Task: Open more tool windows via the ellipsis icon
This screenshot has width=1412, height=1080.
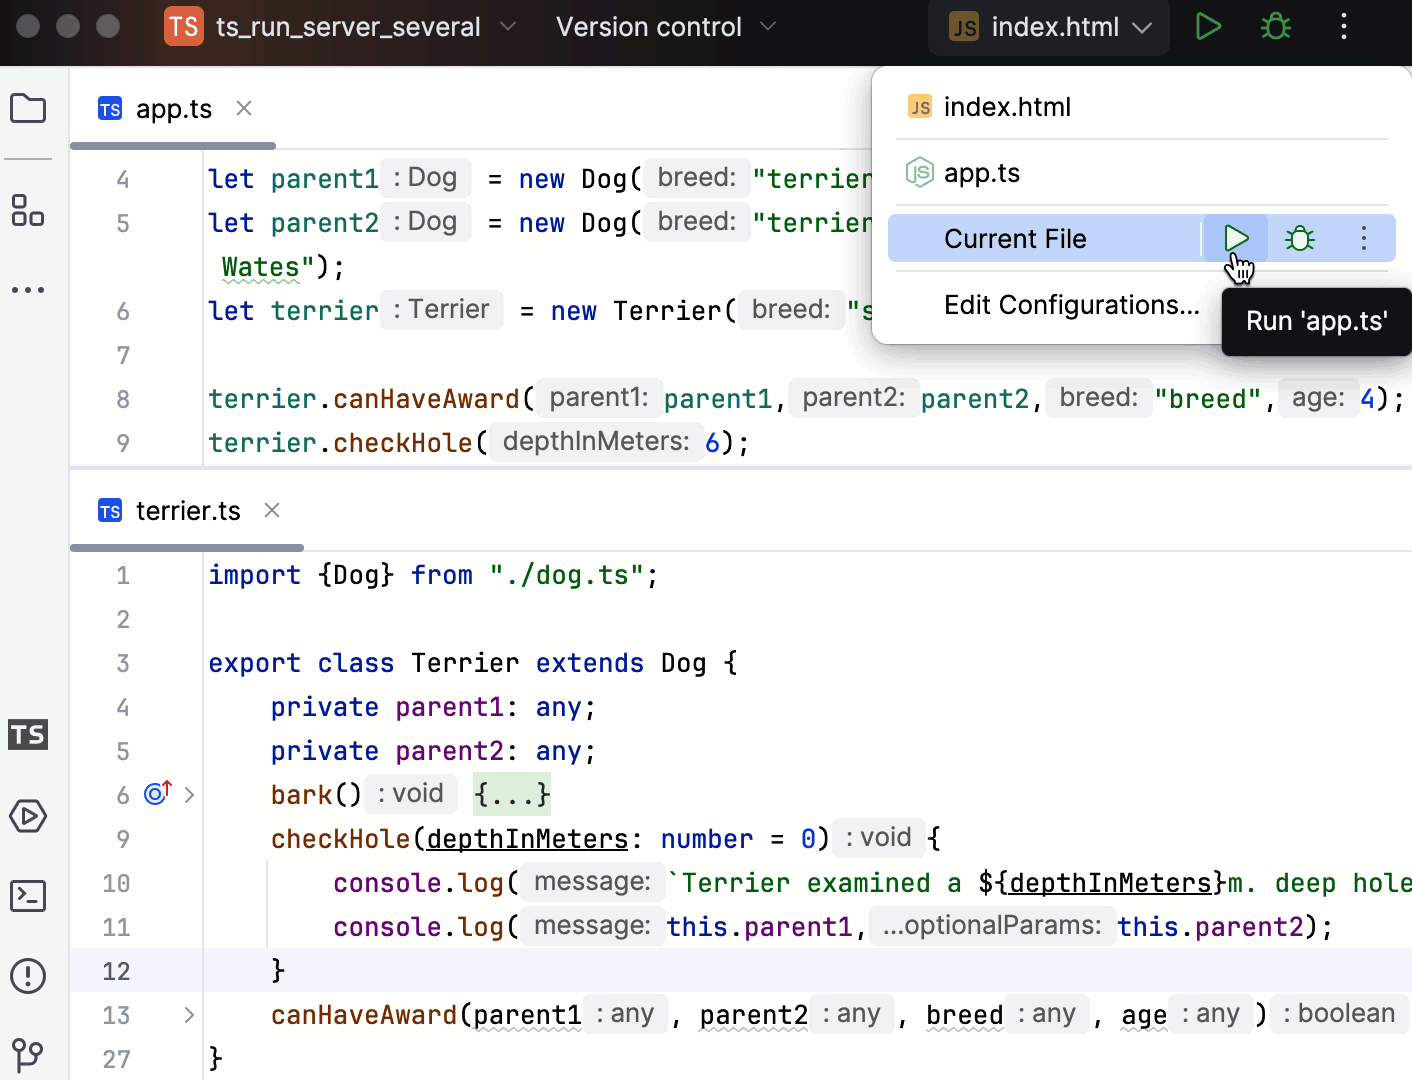Action: (28, 290)
